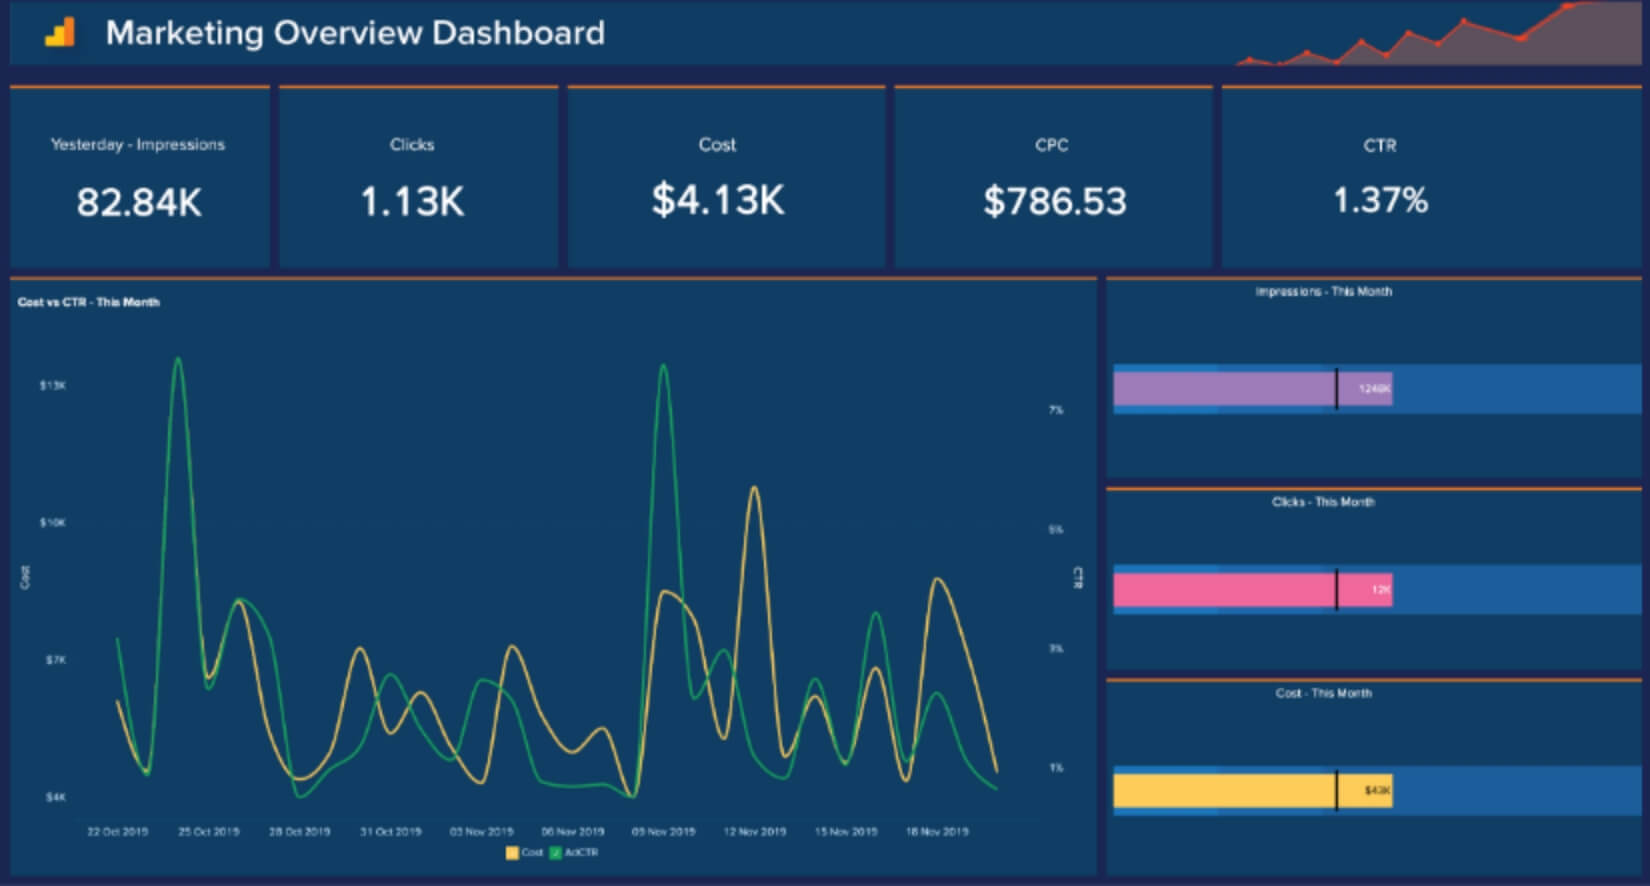The height and width of the screenshot is (886, 1650).
Task: Click the orange bar-chart logo in the header
Action: (60, 33)
